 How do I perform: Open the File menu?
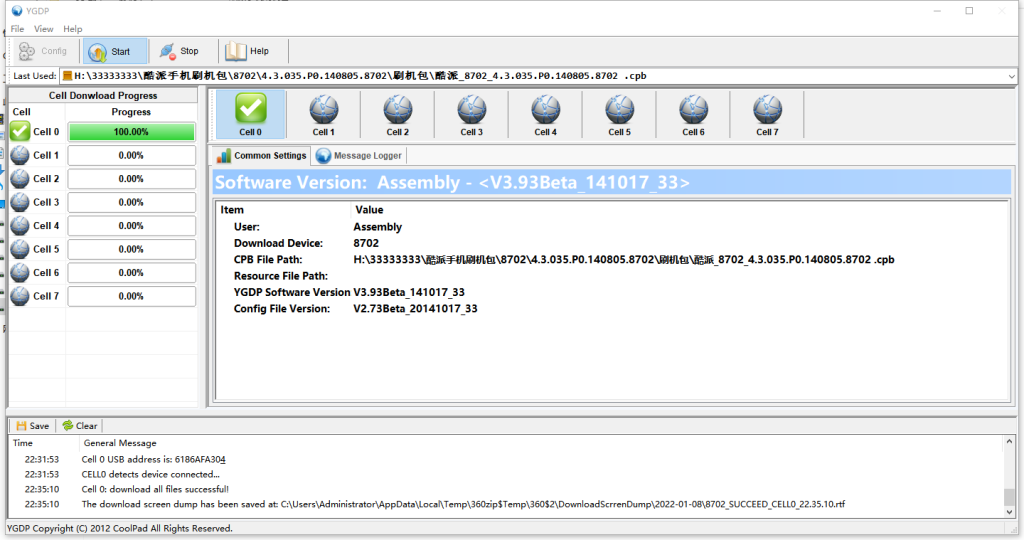coord(17,29)
